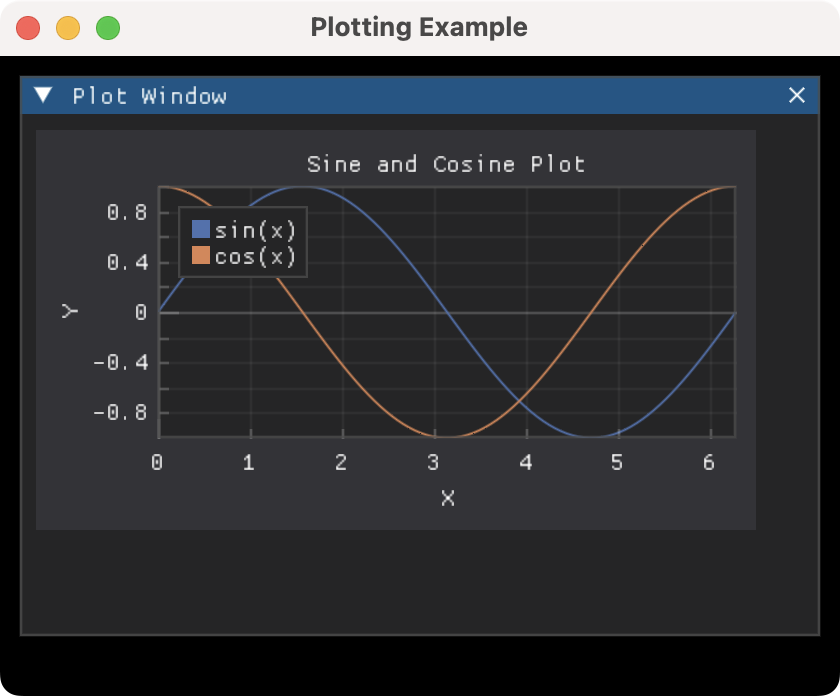The height and width of the screenshot is (696, 840).
Task: Click the title 'Sine and Cosine Plot'
Action: coord(447,164)
